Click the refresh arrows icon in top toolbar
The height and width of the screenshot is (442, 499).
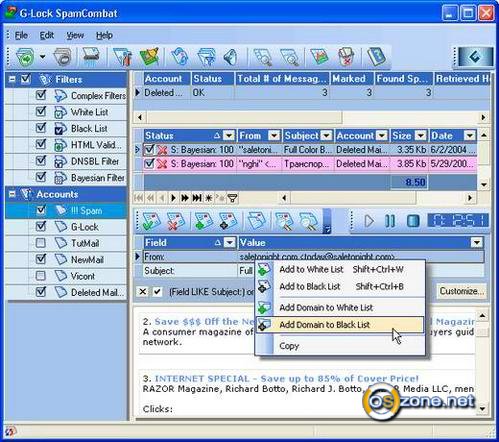180,57
